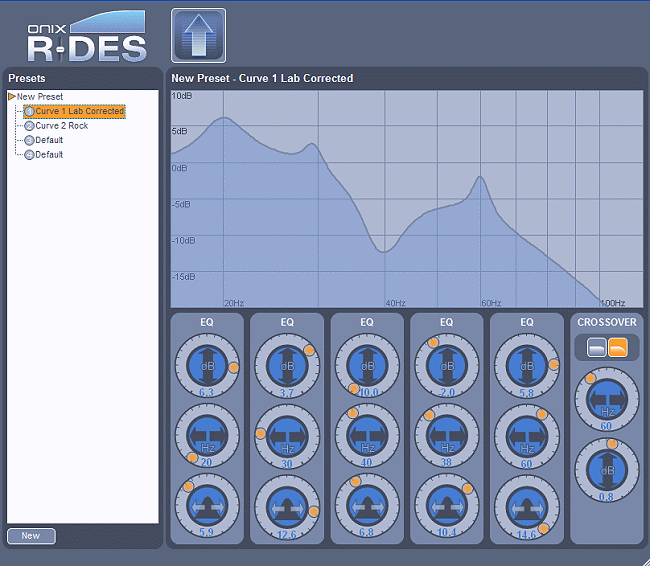
Task: Click the Presets panel heading
Action: pyautogui.click(x=27, y=78)
